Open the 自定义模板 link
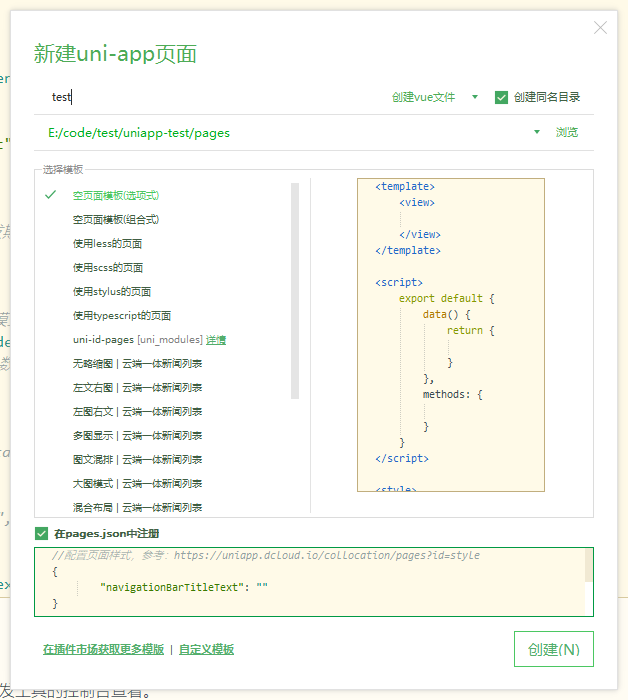The height and width of the screenshot is (700, 628). tap(206, 650)
